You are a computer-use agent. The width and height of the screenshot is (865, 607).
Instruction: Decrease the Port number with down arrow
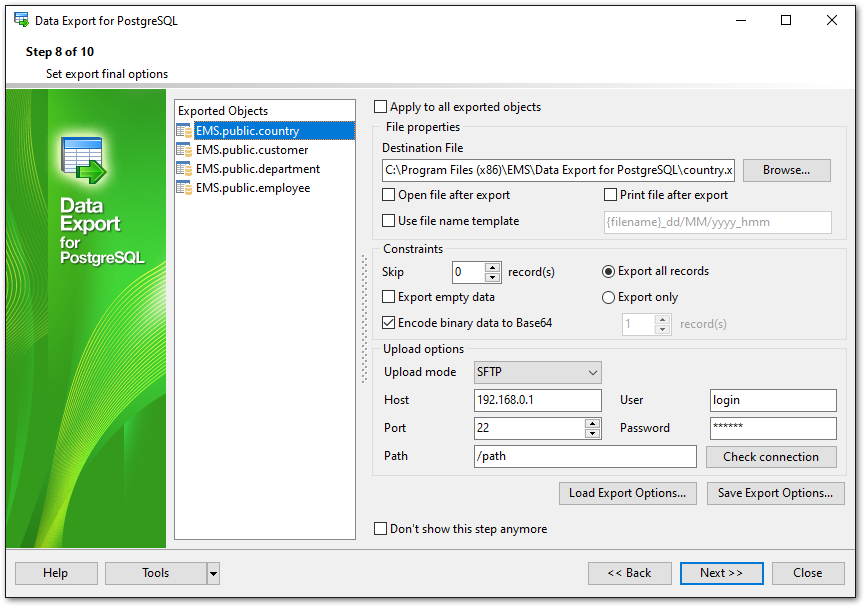pos(592,433)
